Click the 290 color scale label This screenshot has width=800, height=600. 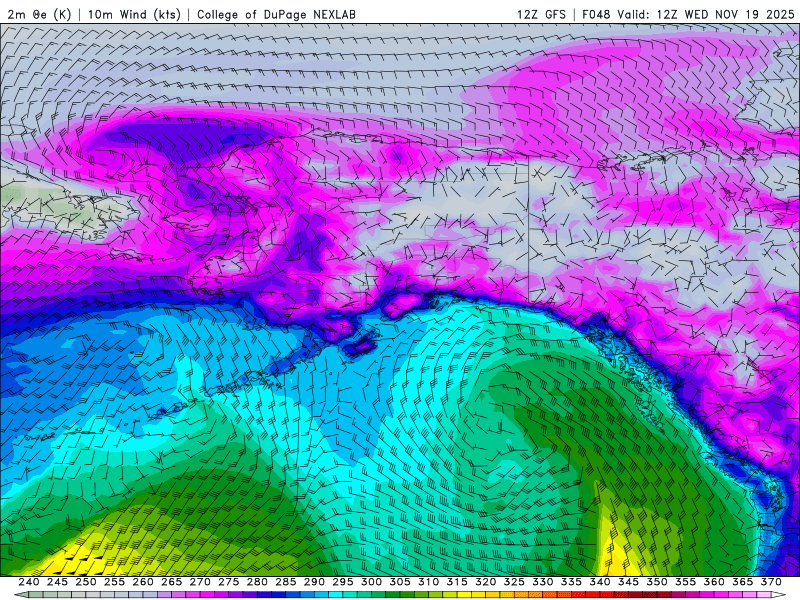[314, 582]
